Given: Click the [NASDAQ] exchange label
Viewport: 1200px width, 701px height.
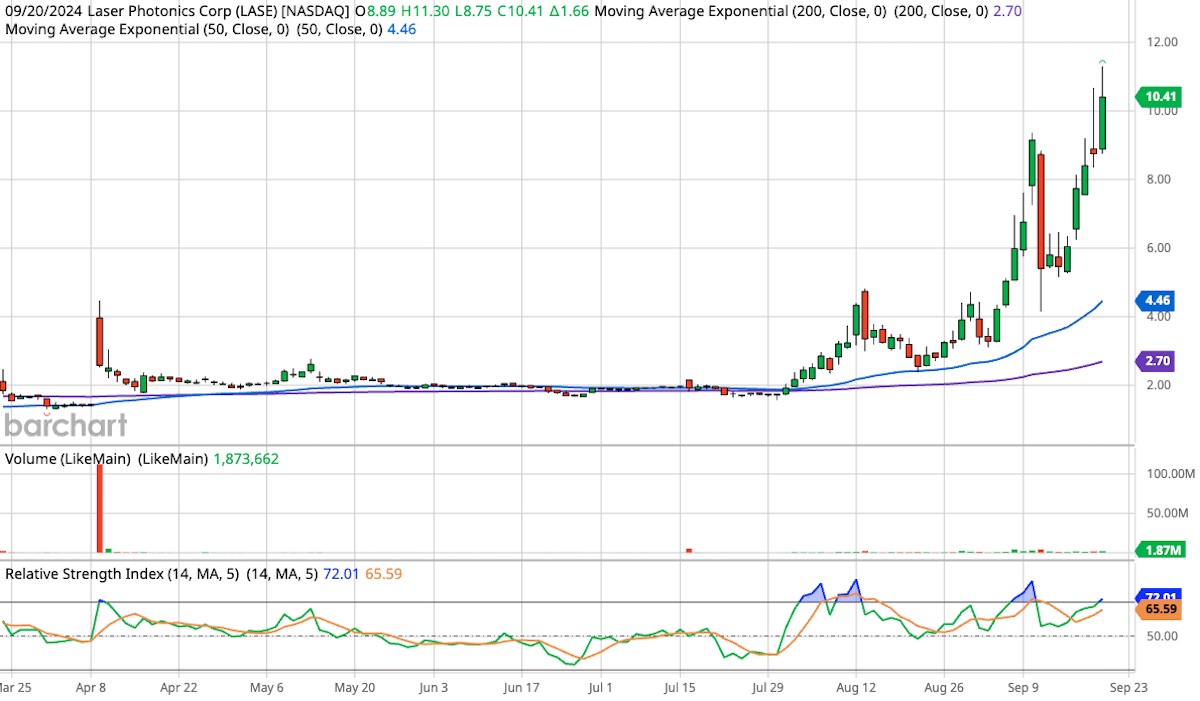Looking at the screenshot, I should (x=316, y=10).
